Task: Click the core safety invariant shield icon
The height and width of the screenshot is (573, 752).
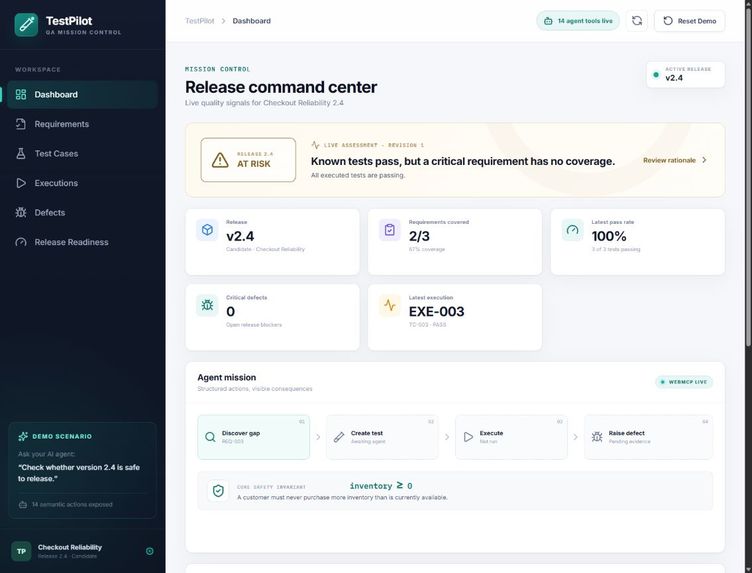Action: pyautogui.click(x=218, y=491)
